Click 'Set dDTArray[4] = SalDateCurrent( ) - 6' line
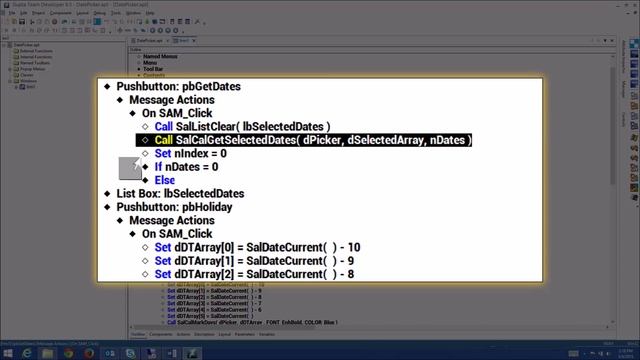The width and height of the screenshot is (640, 360). pyautogui.click(x=214, y=310)
